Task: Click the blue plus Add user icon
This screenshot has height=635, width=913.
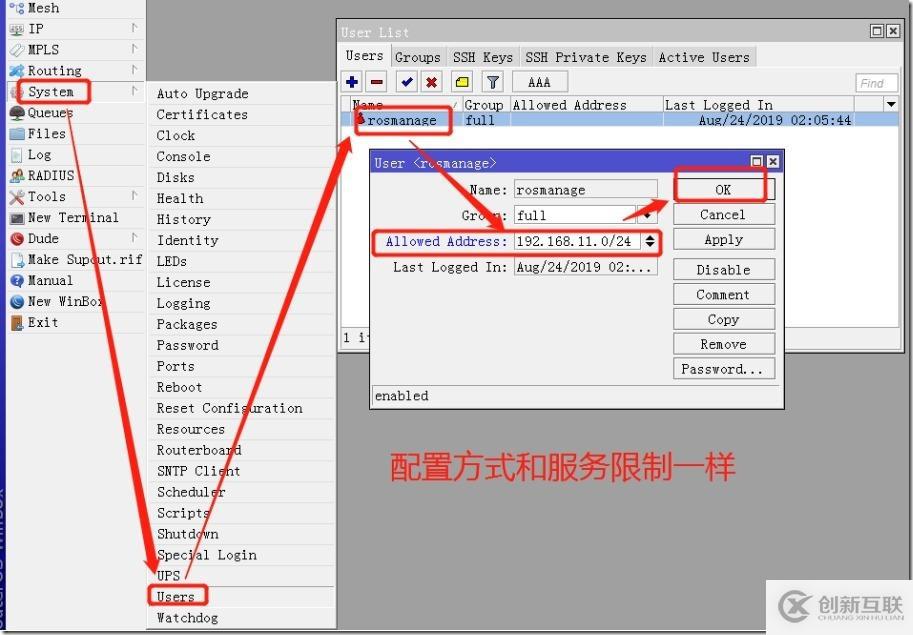Action: [352, 82]
